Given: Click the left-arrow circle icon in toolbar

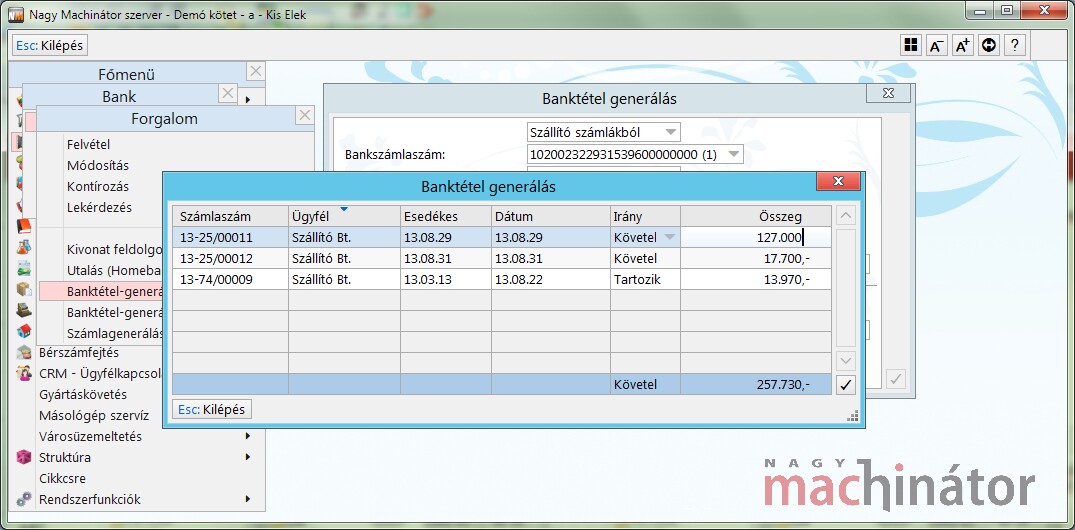Looking at the screenshot, I should pyautogui.click(x=989, y=45).
